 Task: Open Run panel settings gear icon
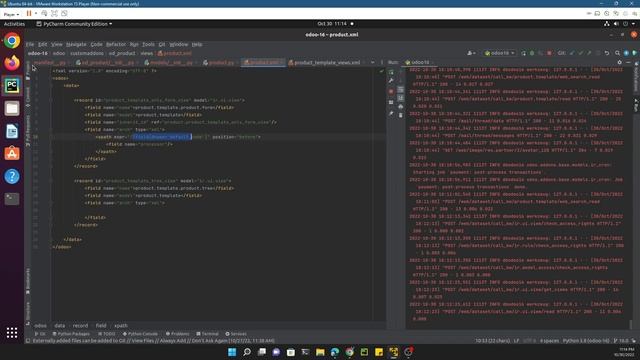620,62
